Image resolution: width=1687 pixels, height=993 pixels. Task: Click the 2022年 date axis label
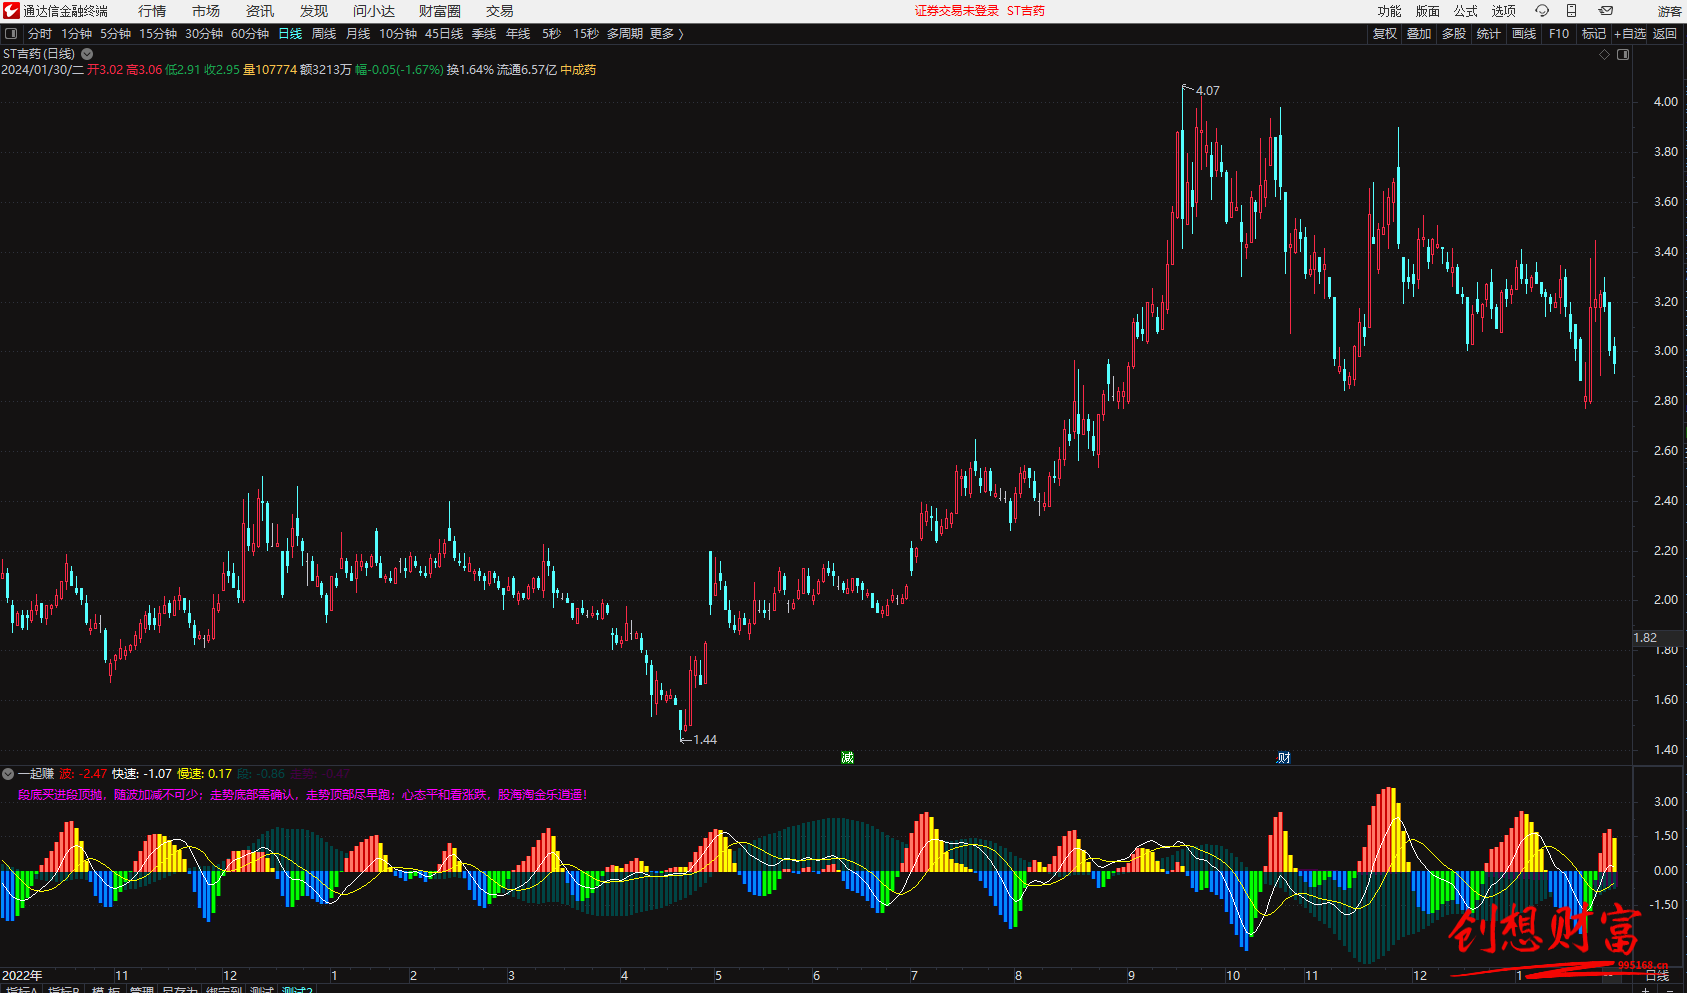pos(22,976)
